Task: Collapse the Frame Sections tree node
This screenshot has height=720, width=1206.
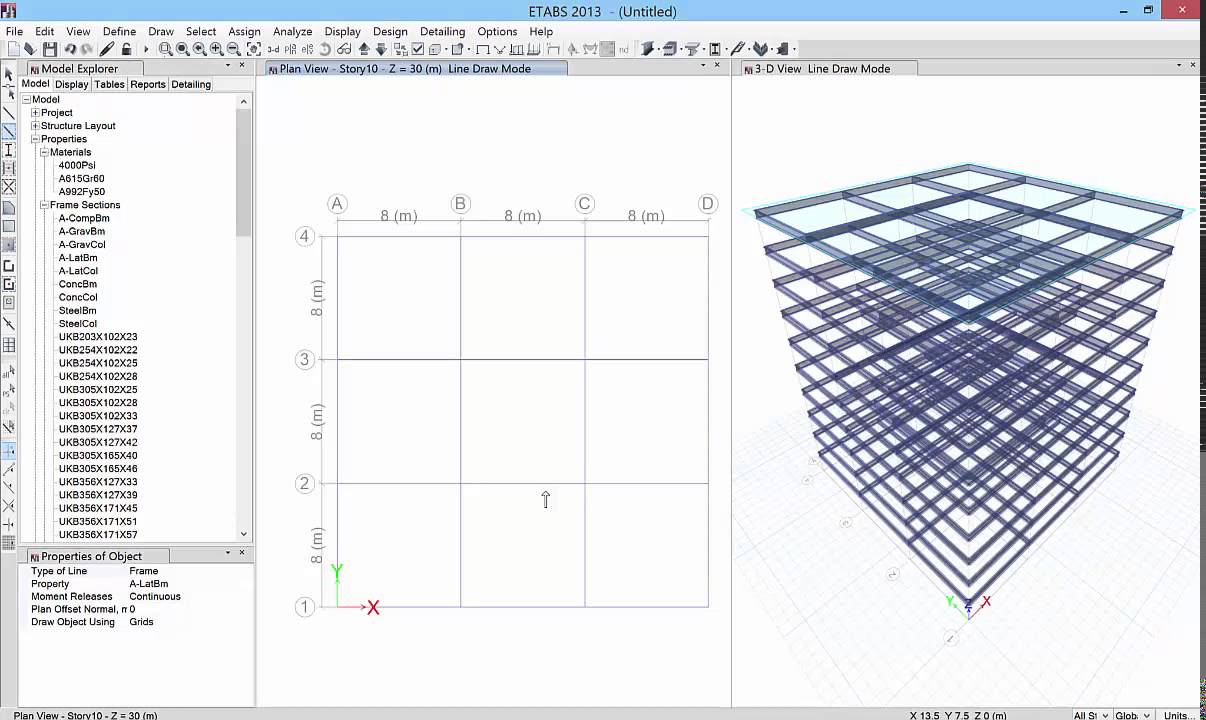Action: (44, 205)
